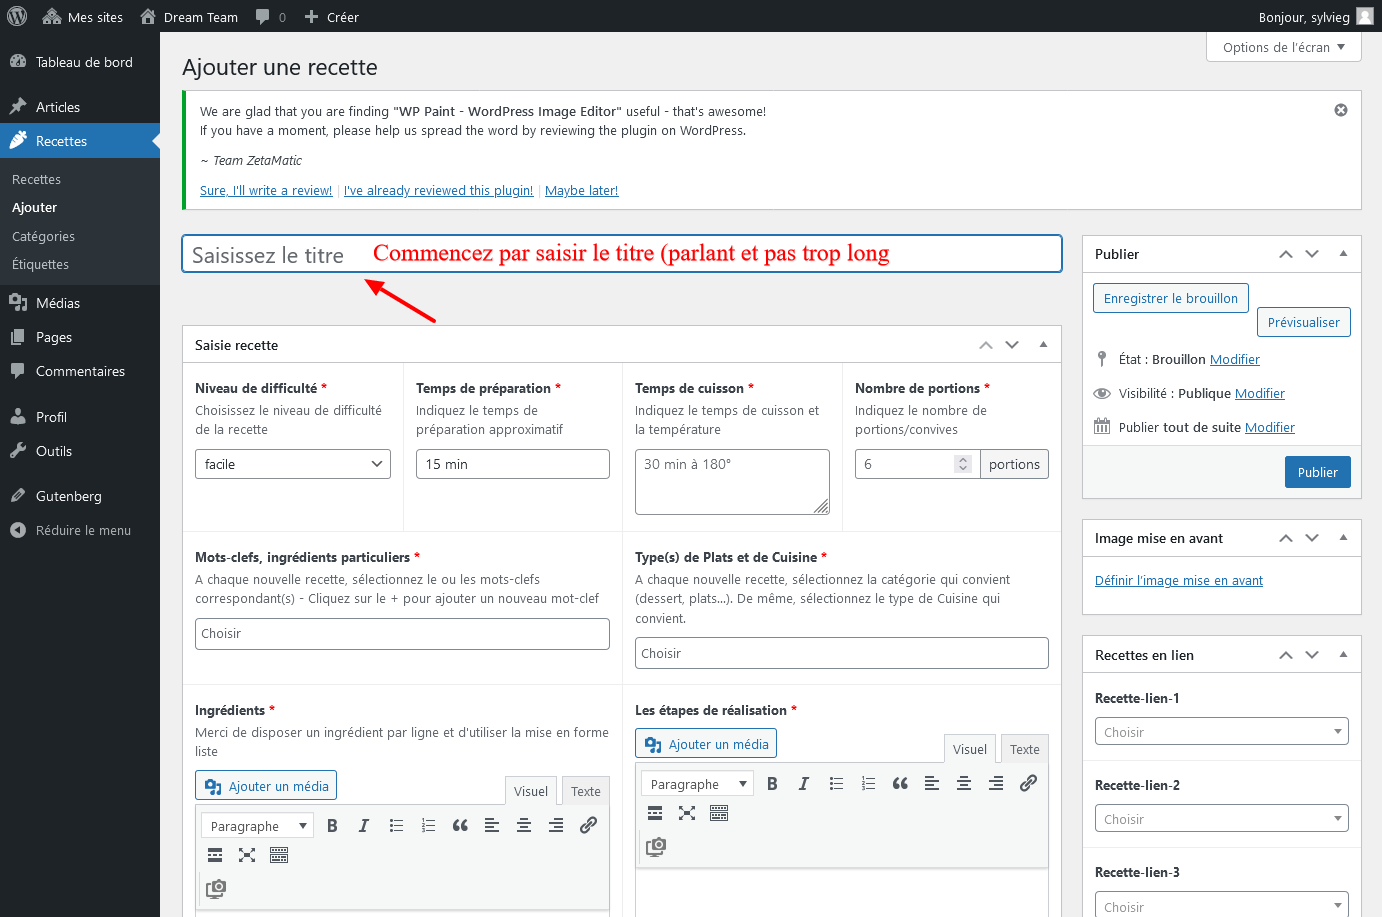
Task: Toggle the Saisie recette panel
Action: point(1043,345)
